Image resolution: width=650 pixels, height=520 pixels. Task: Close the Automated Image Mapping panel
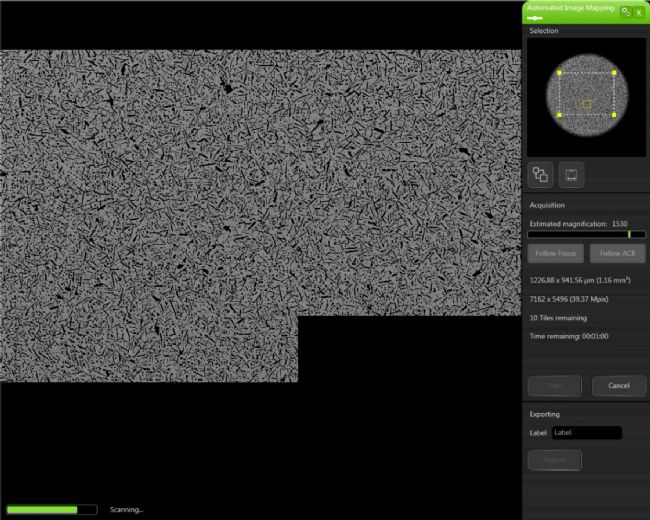pos(639,11)
